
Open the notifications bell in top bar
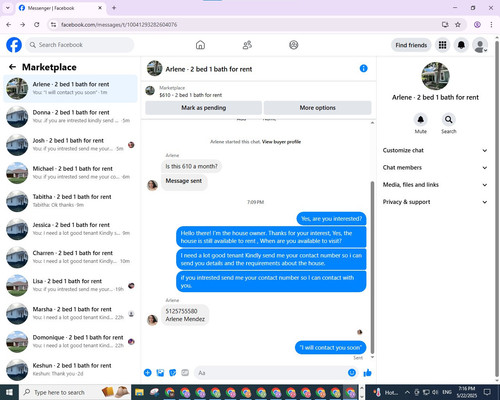click(x=461, y=45)
